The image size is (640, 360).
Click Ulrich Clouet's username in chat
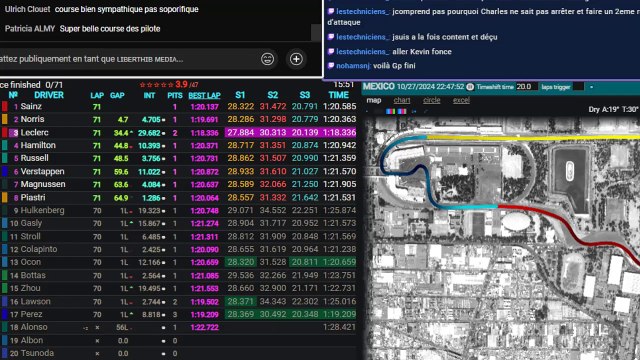coord(27,9)
